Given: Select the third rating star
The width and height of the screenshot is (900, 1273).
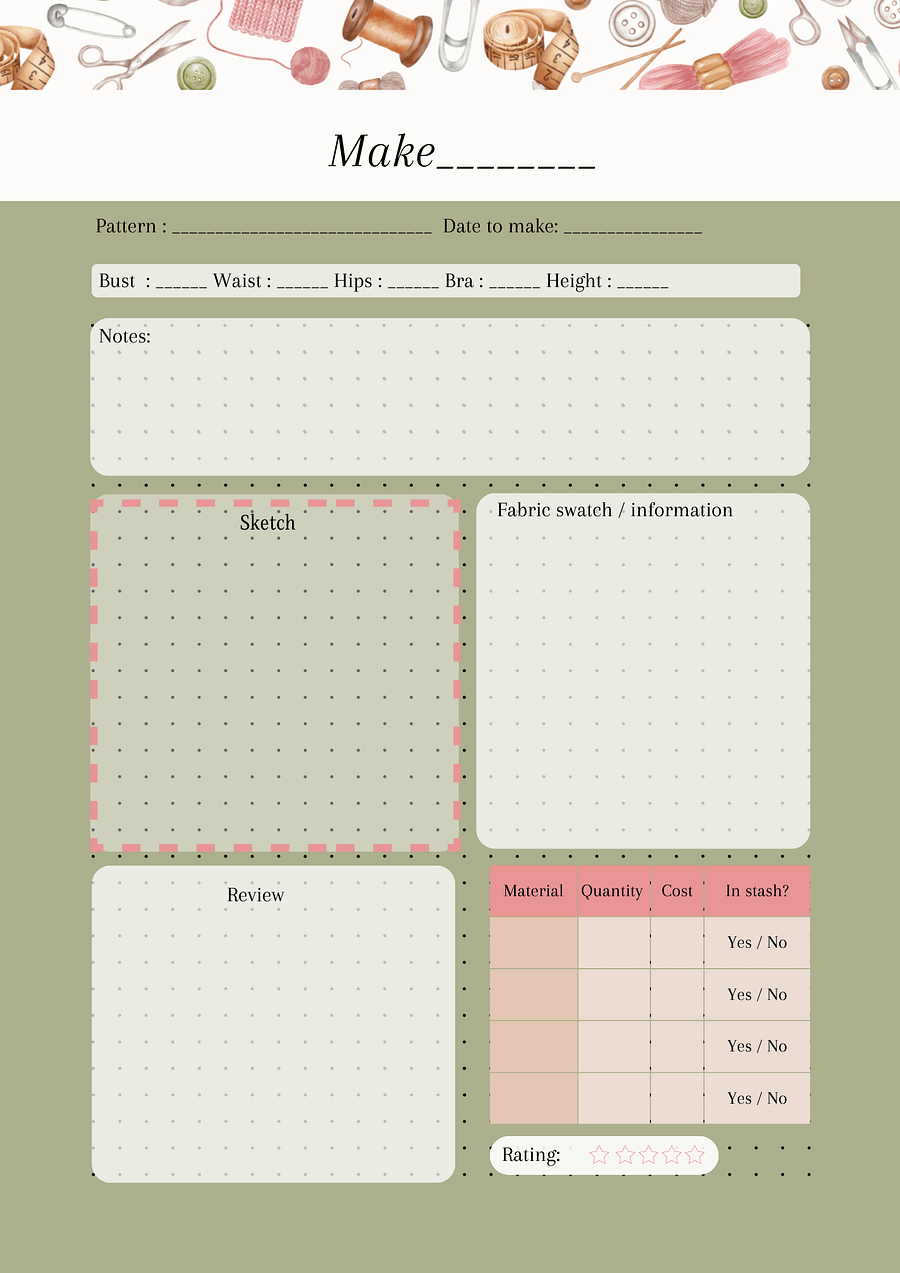Looking at the screenshot, I should pyautogui.click(x=648, y=1155).
